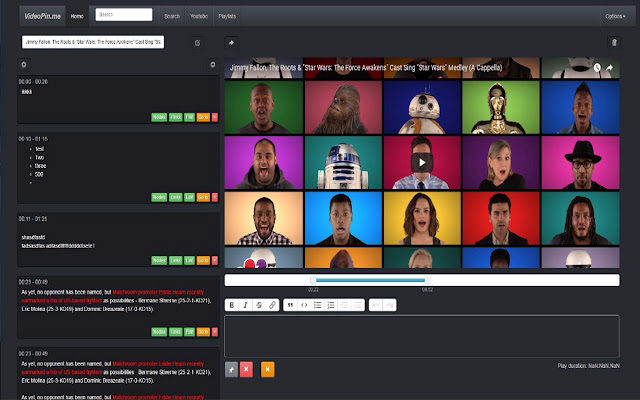The width and height of the screenshot is (640, 400).
Task: Click Go to button in 00:10 - 01:15 note
Action: coord(203,197)
